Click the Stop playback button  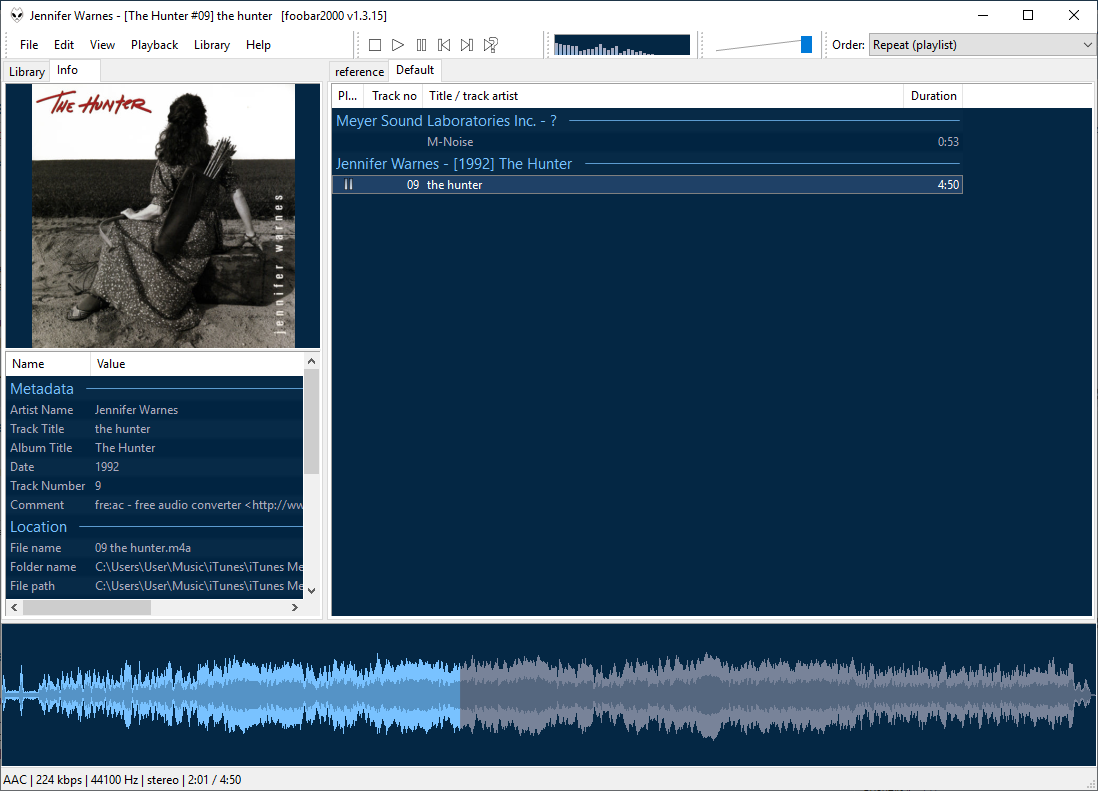[x=375, y=45]
